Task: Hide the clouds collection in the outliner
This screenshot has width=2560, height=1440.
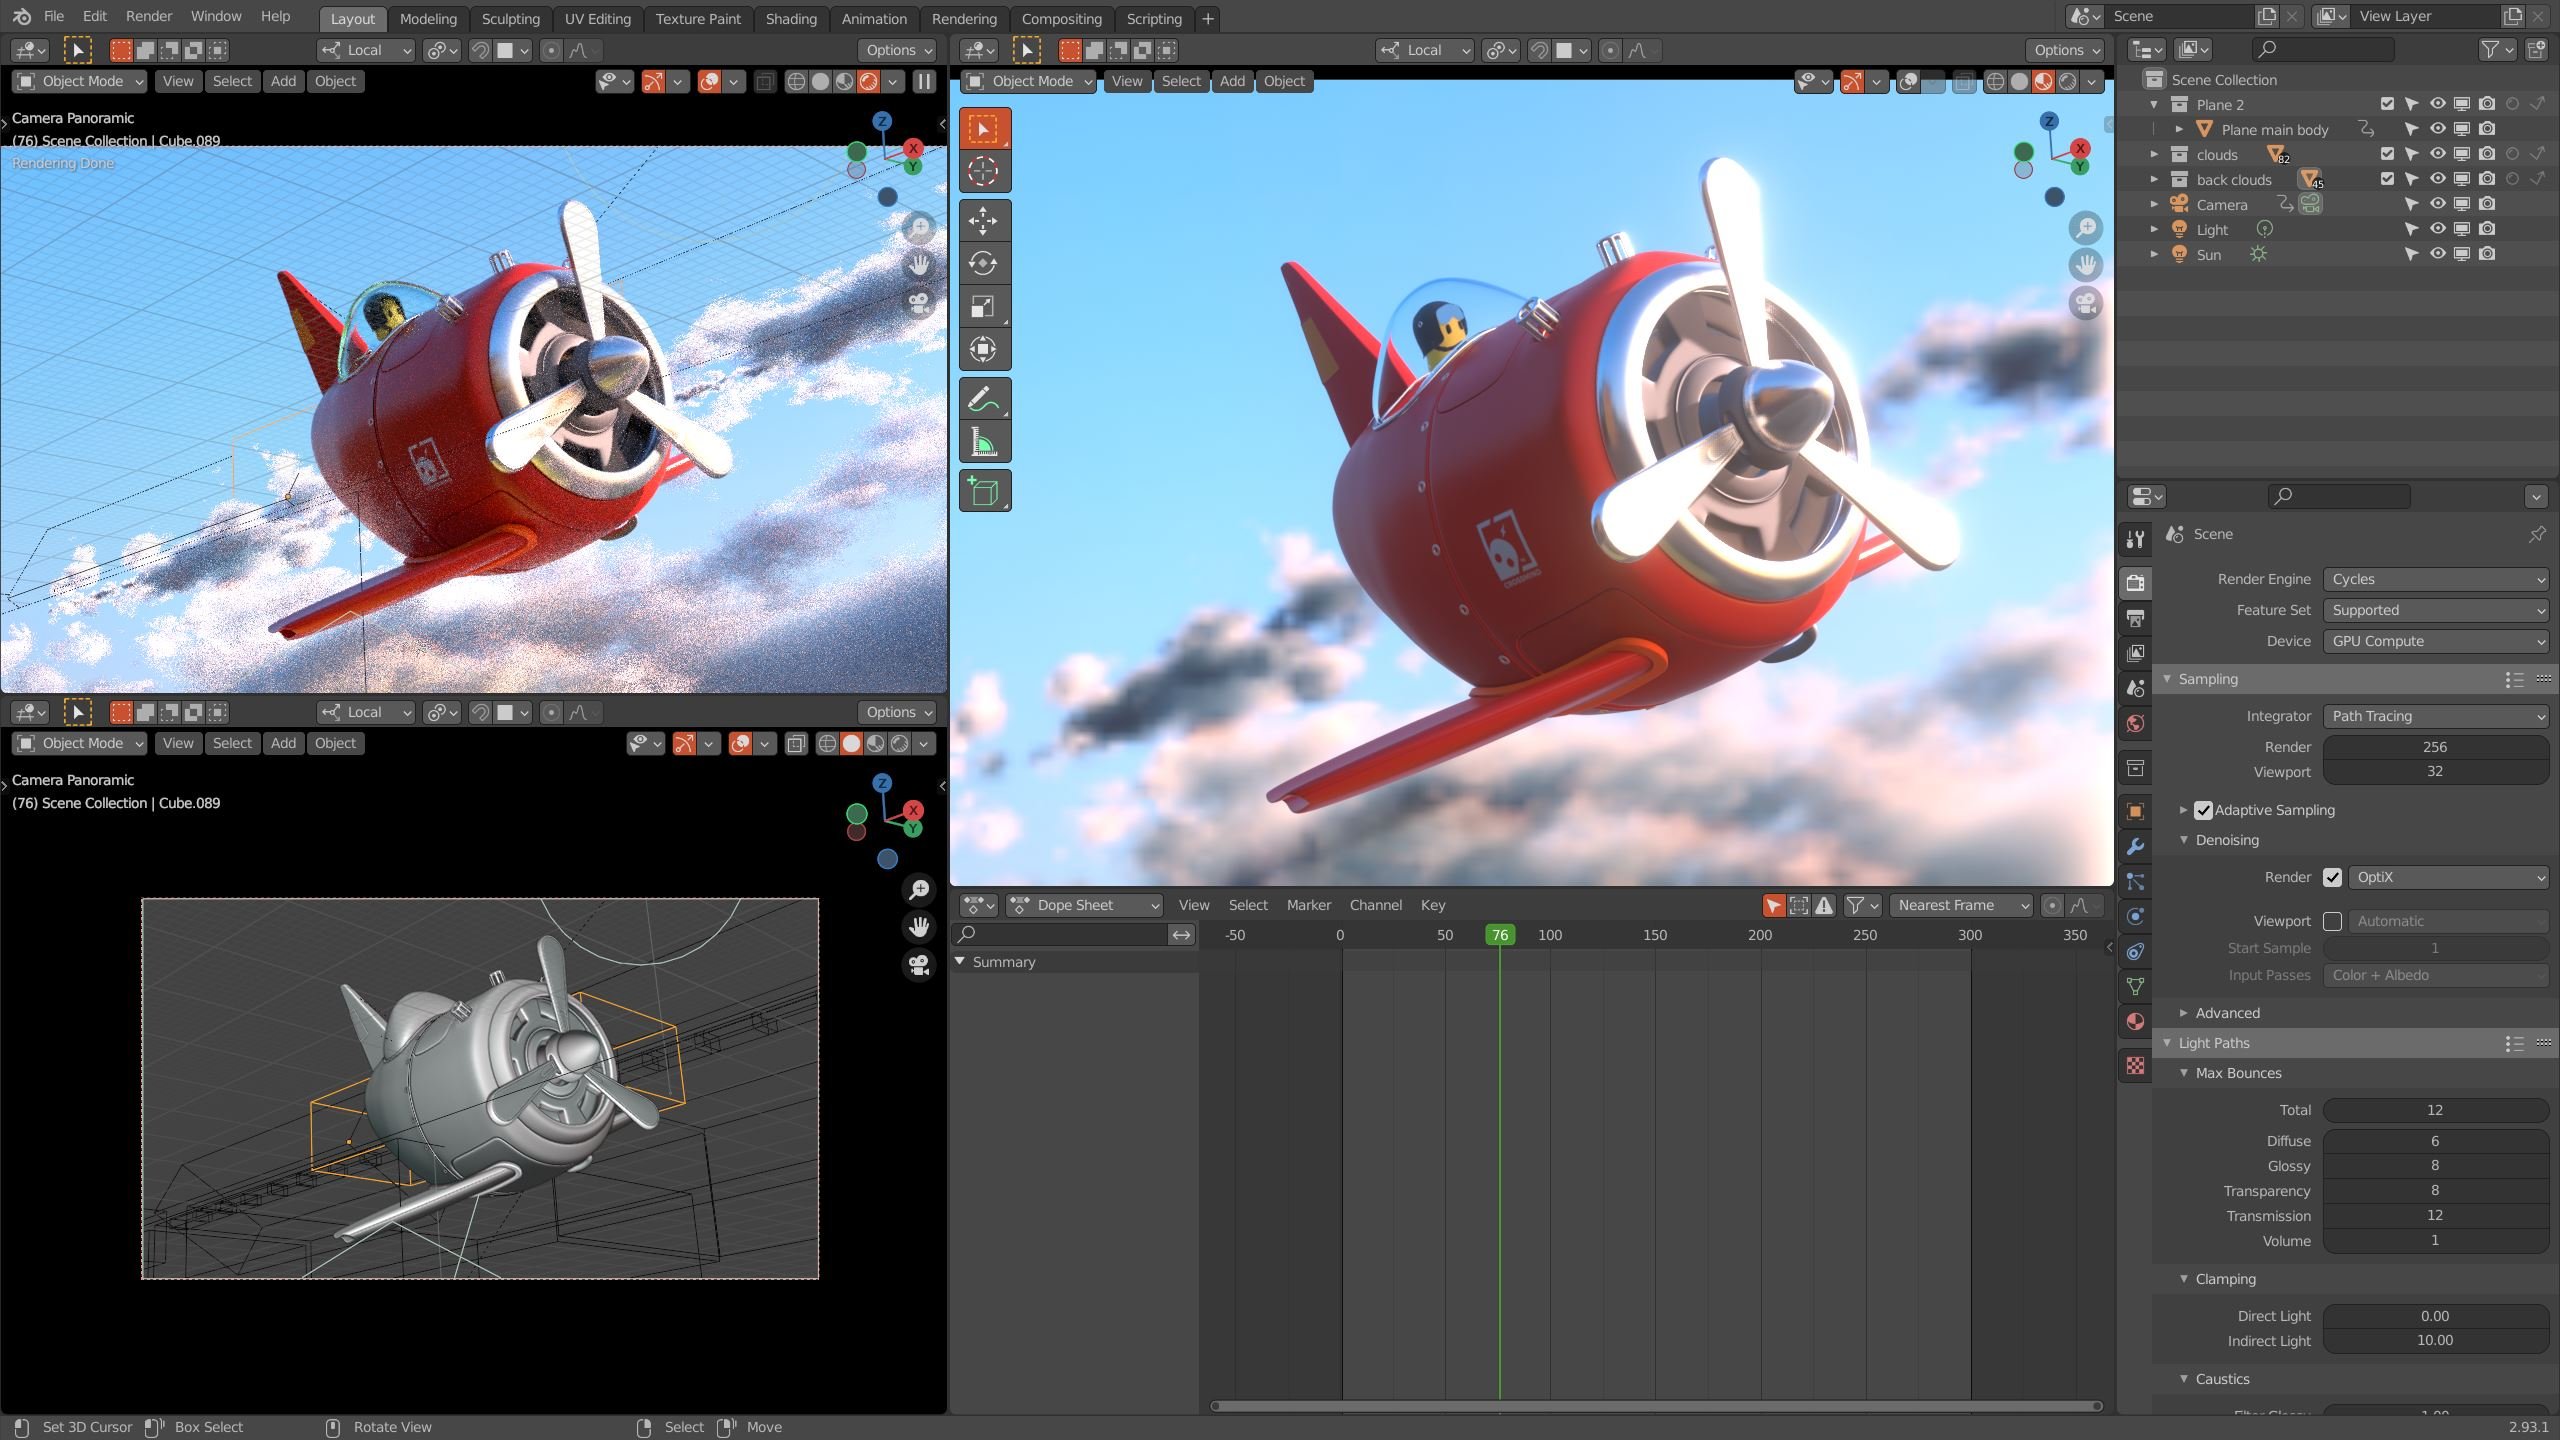Action: (x=2438, y=153)
